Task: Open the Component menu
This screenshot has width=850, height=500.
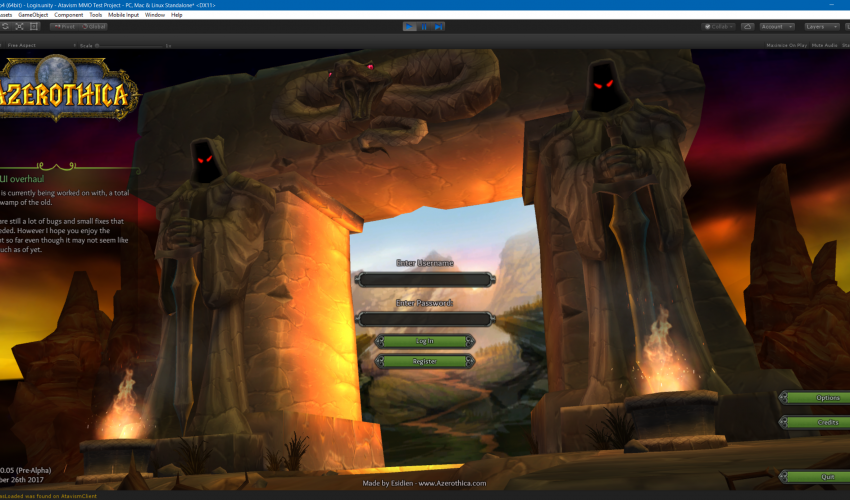Action: (68, 15)
